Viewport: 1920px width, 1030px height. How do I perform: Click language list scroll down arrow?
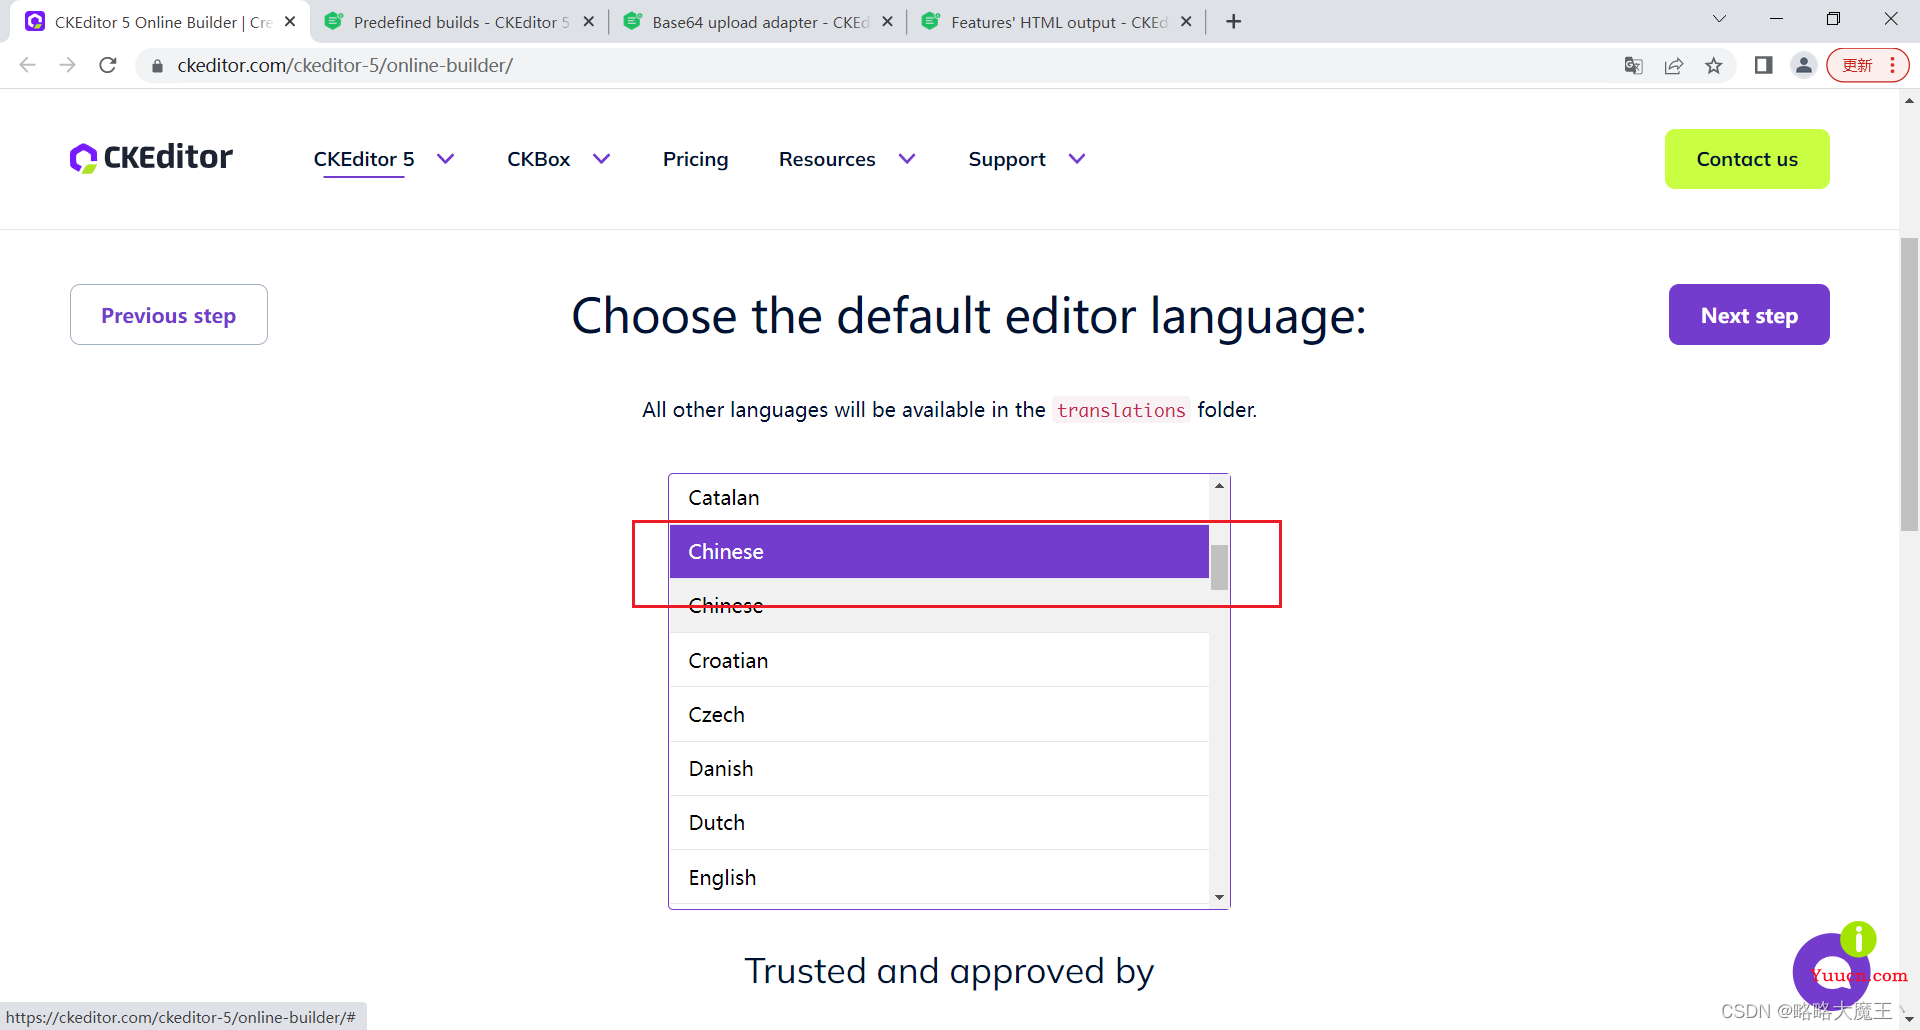[x=1219, y=897]
